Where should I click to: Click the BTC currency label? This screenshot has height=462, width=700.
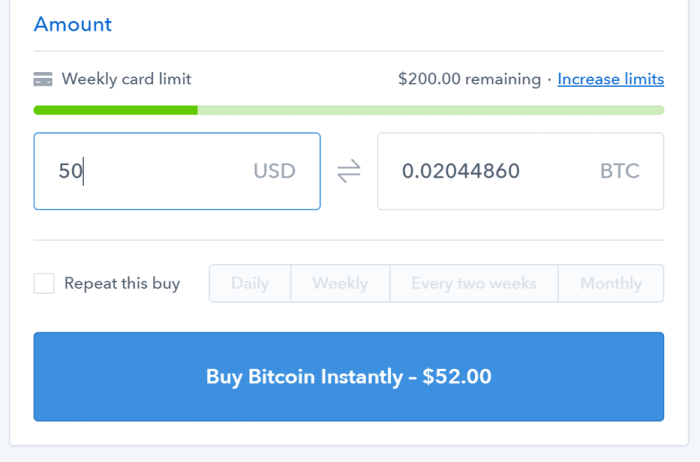620,171
